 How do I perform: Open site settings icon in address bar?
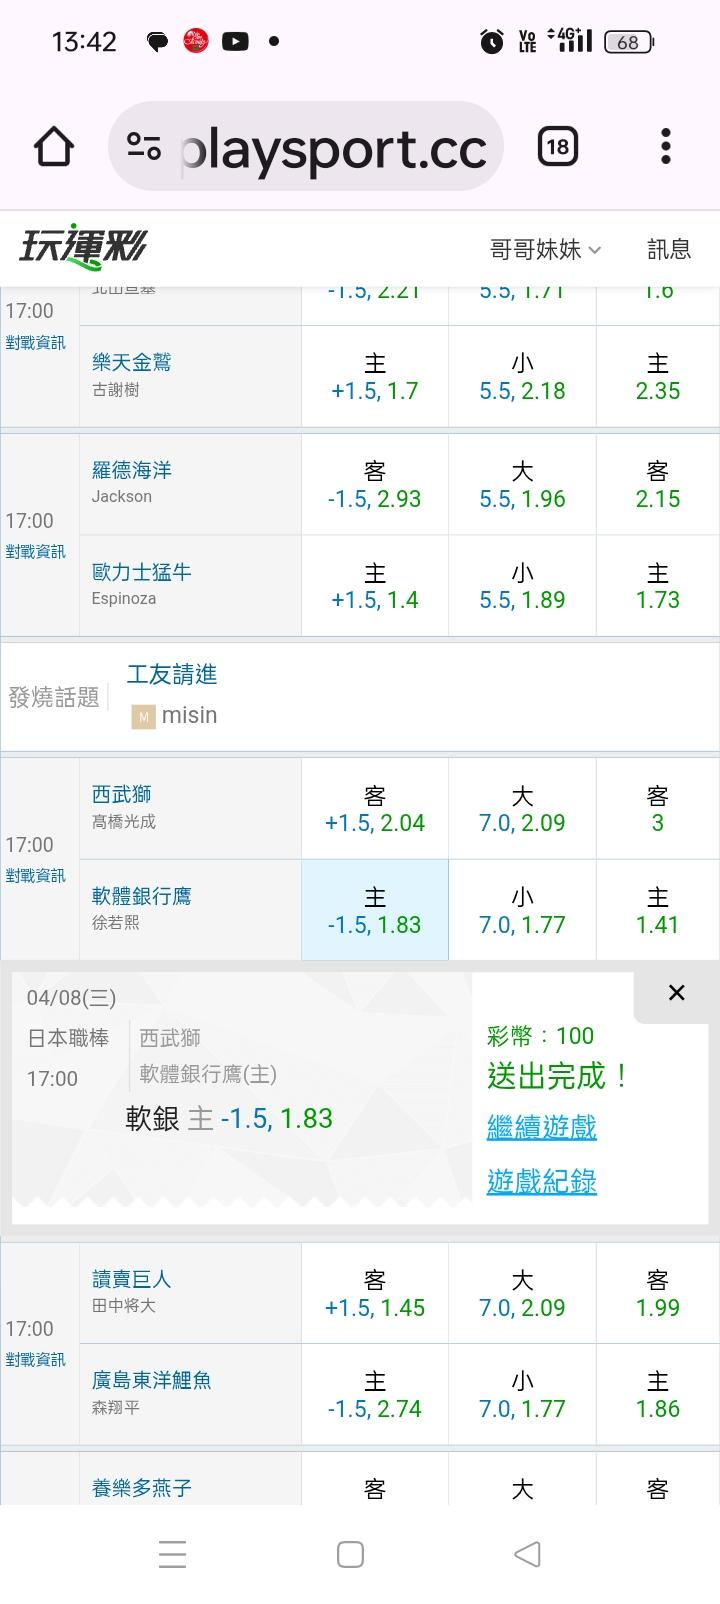click(144, 147)
